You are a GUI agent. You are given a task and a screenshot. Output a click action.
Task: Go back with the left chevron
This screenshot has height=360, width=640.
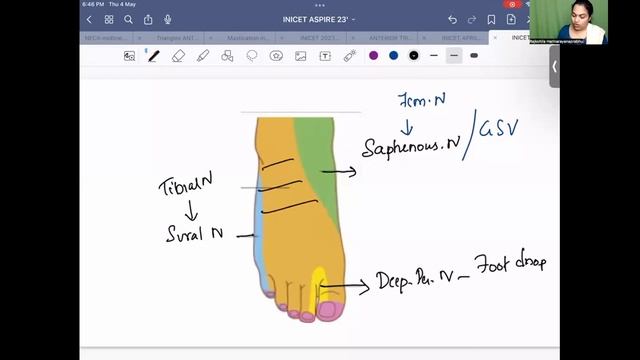coord(89,20)
